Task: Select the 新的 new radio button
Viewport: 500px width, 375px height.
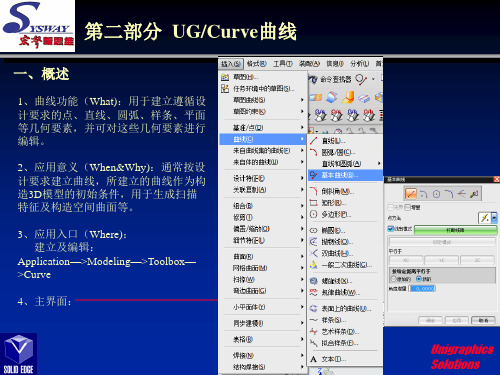Action: pos(419,279)
